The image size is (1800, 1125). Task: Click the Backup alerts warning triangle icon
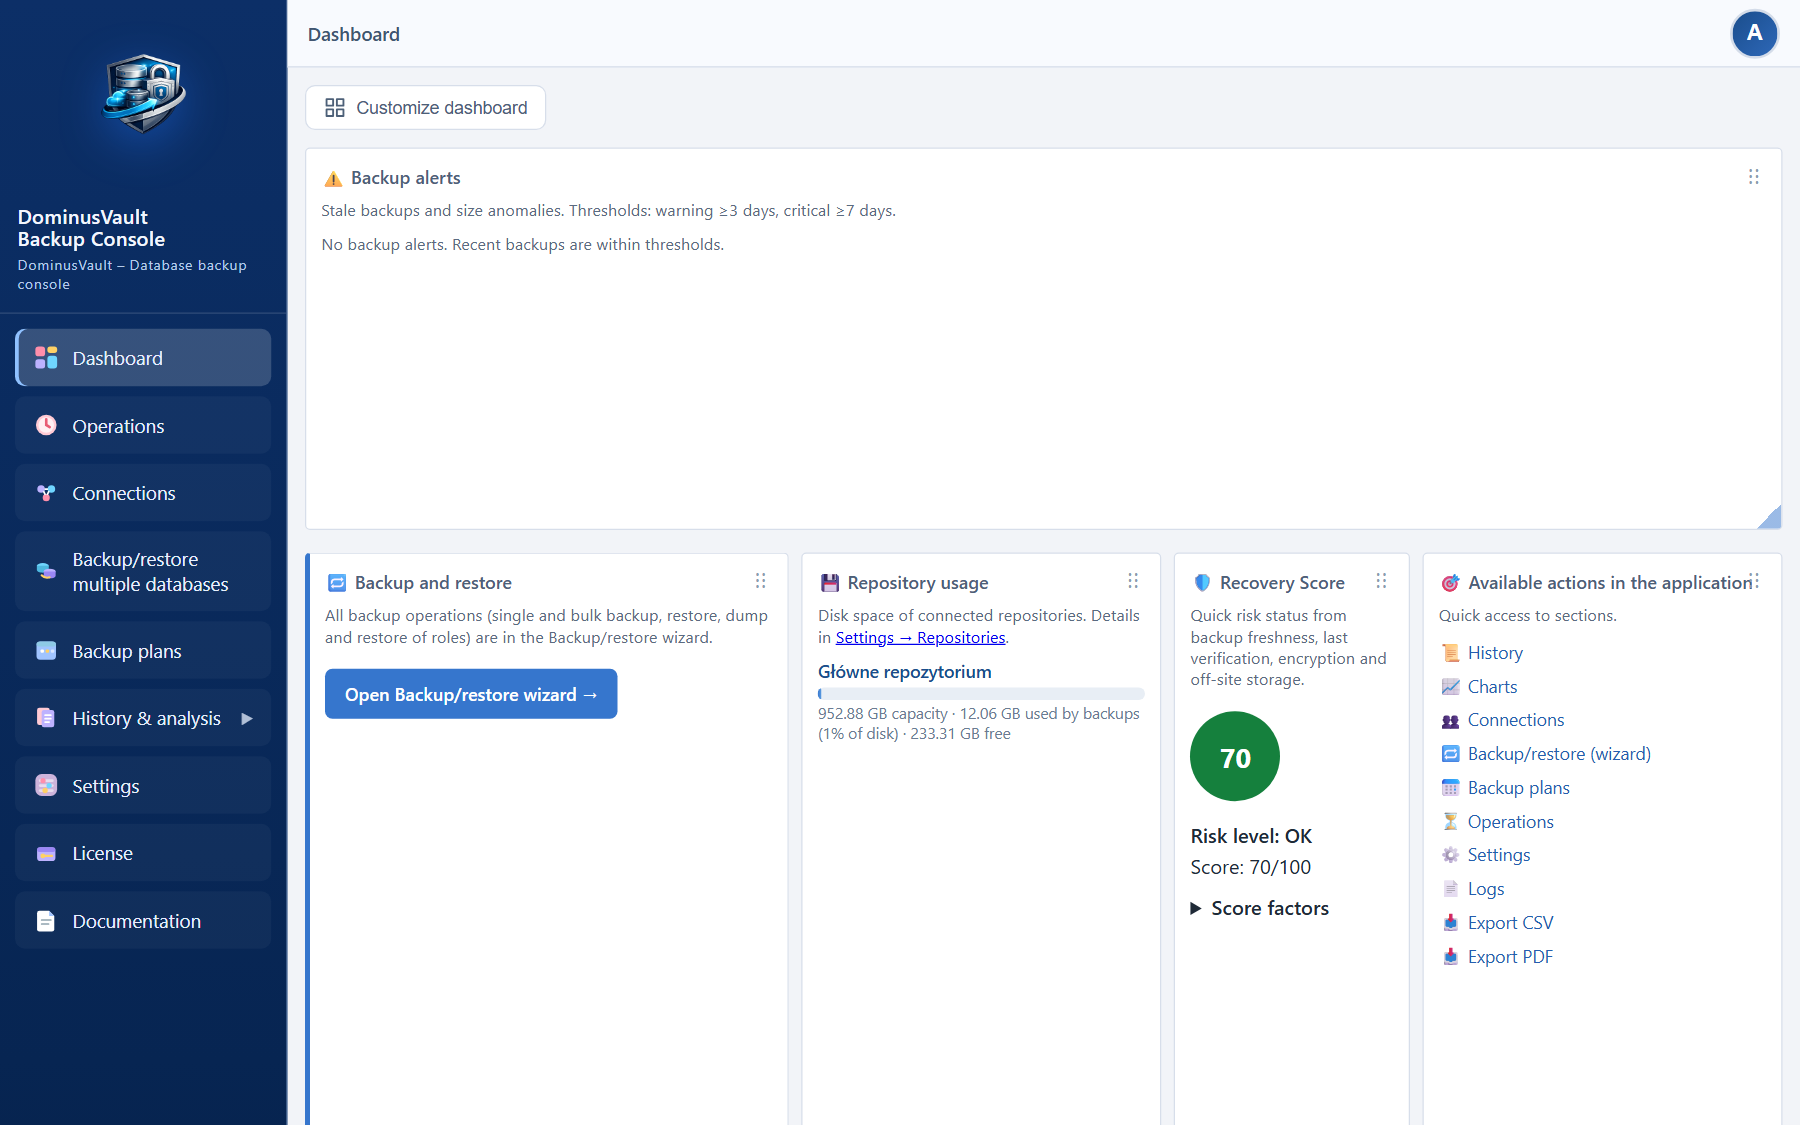pos(333,179)
